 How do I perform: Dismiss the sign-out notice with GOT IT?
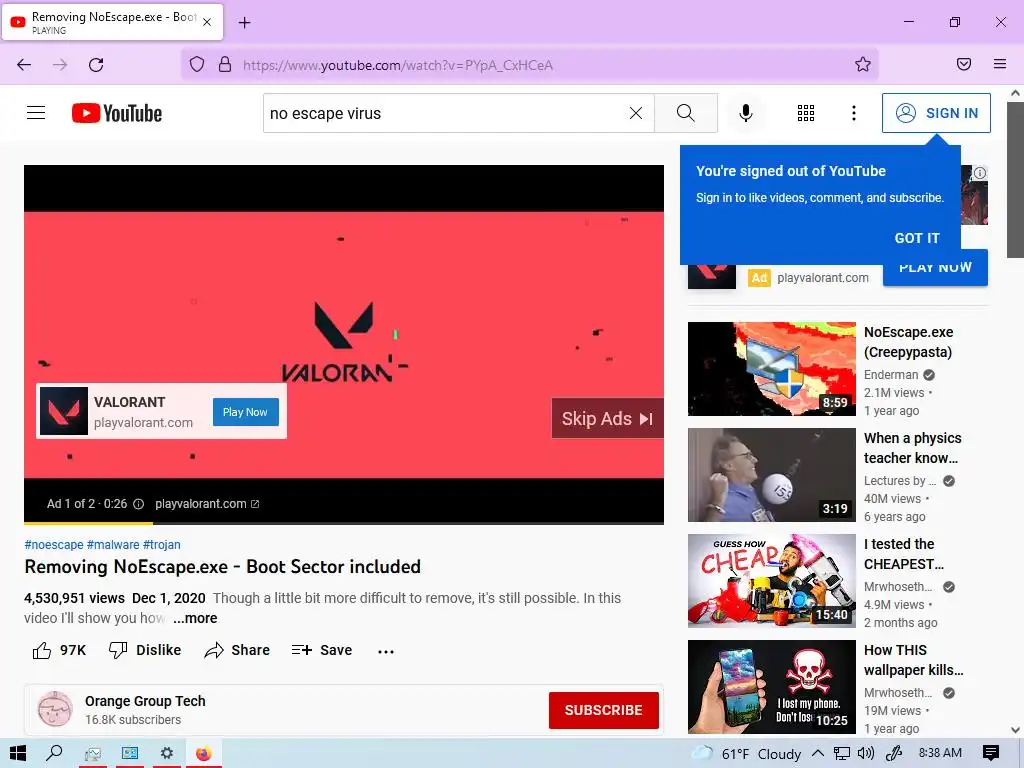917,238
